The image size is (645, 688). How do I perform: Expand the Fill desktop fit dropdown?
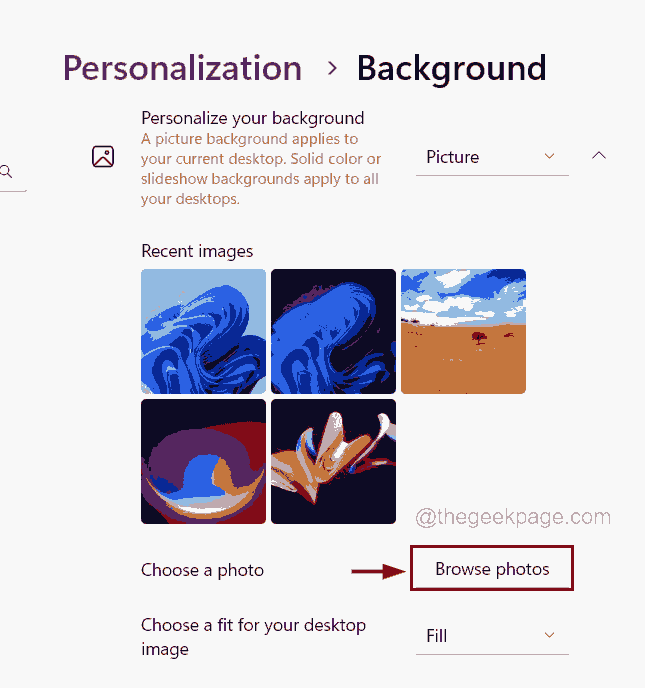coord(491,636)
